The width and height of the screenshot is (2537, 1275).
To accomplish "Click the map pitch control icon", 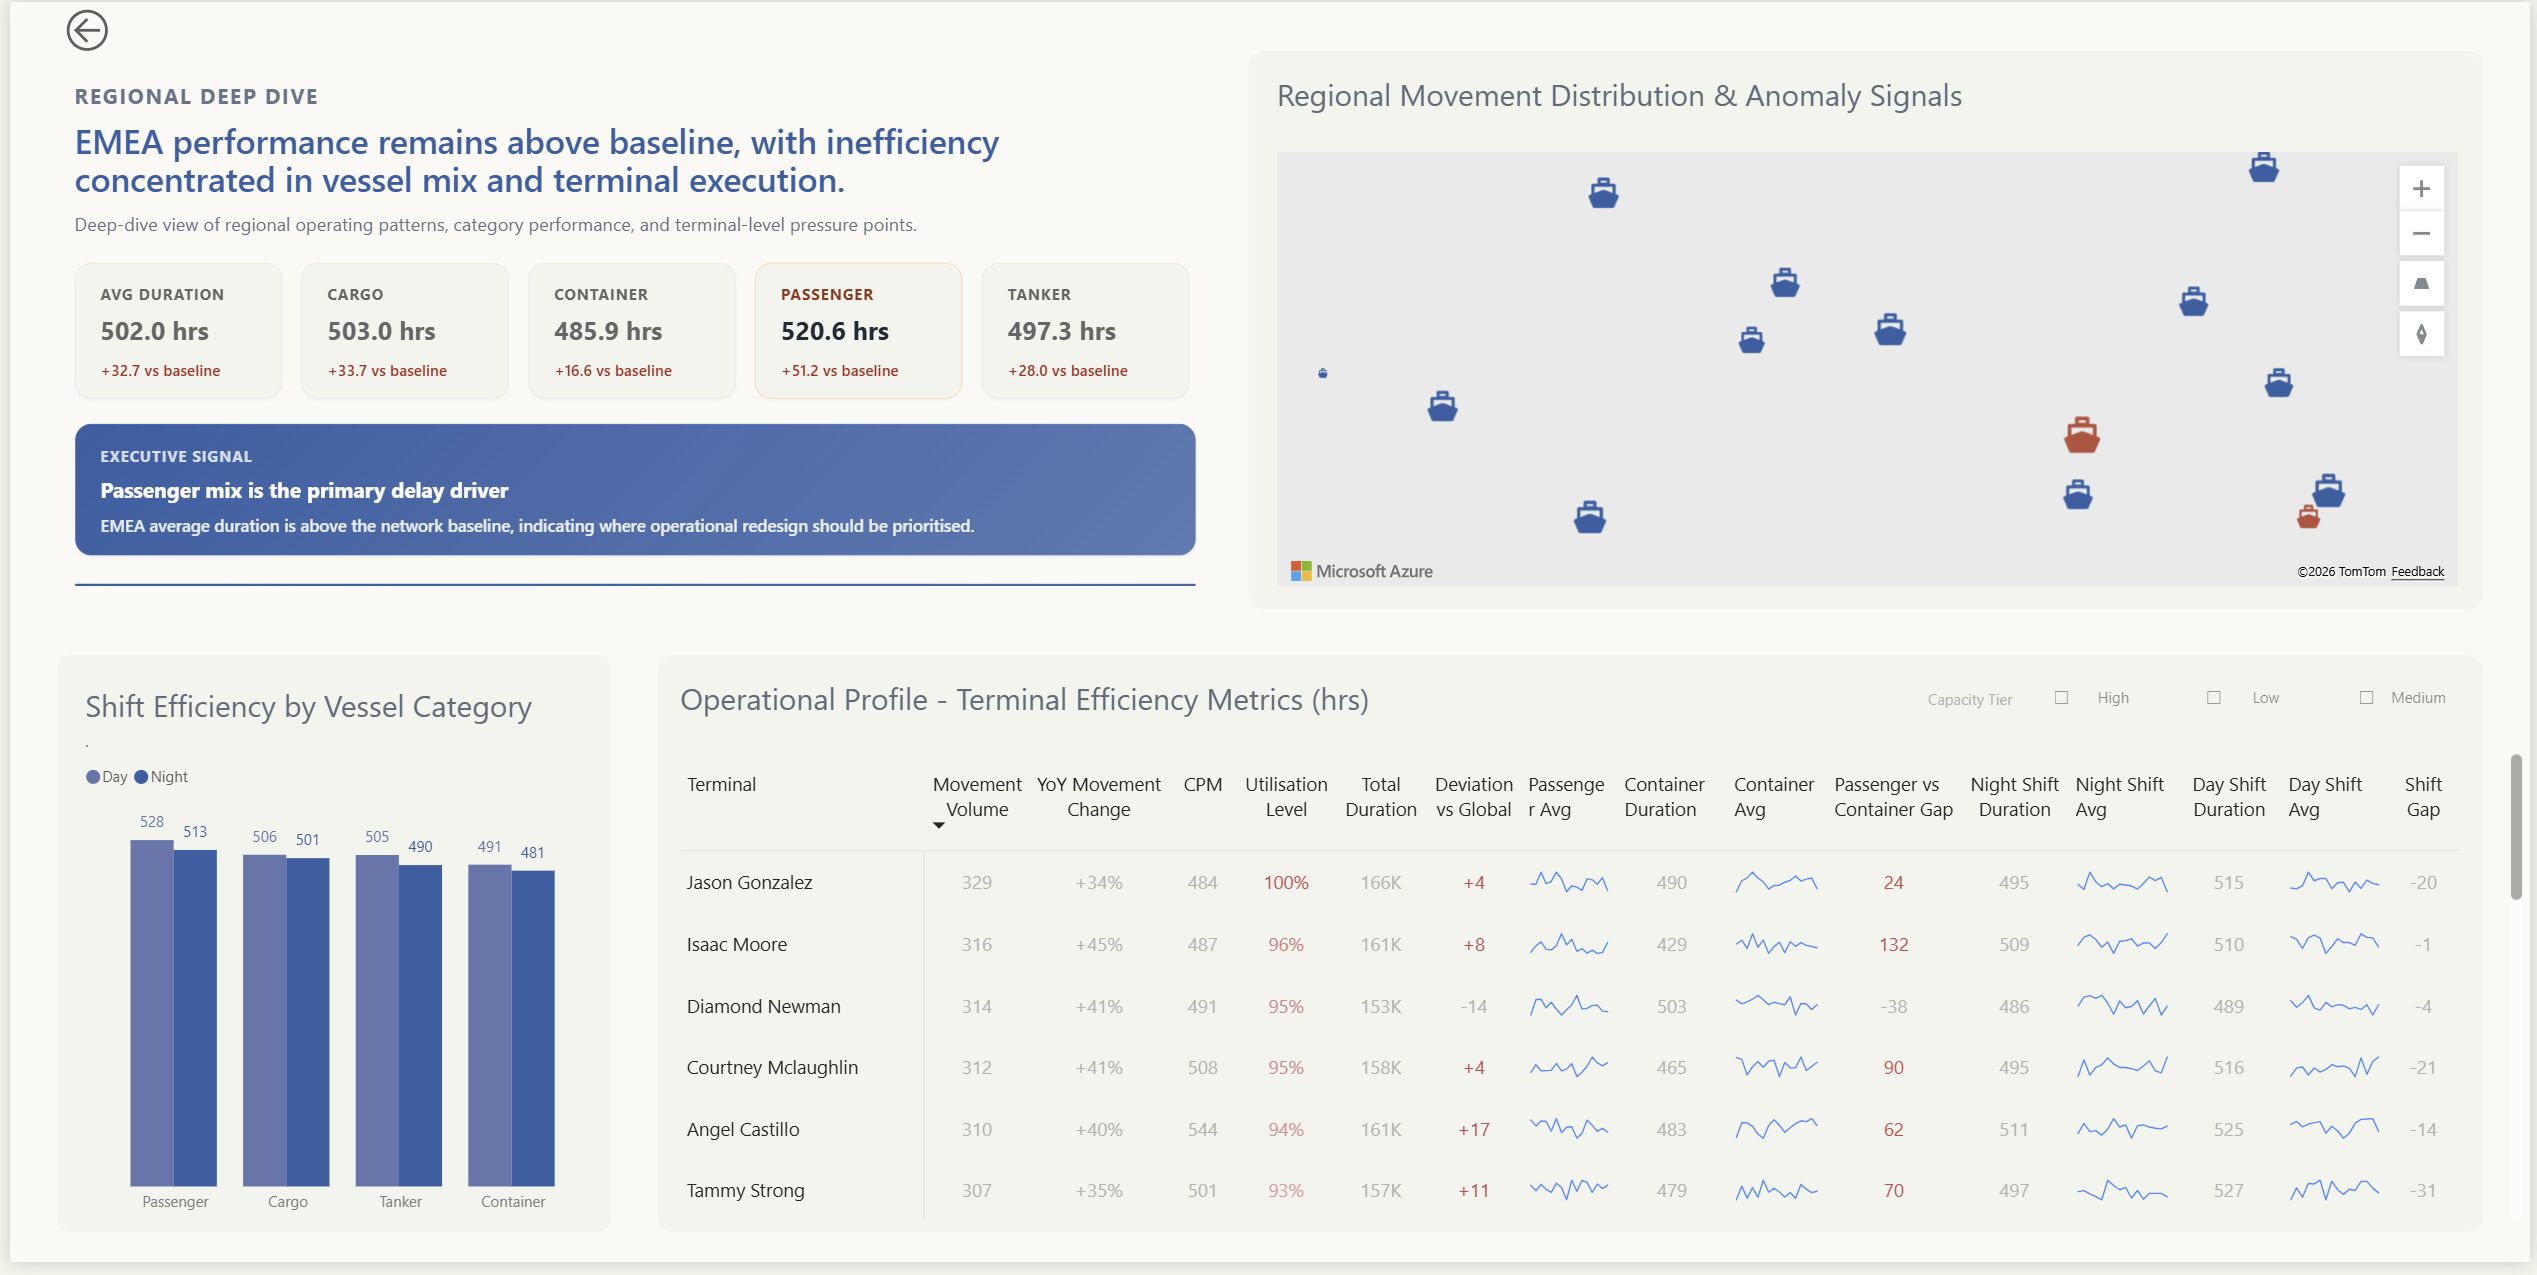I will click(x=2421, y=284).
